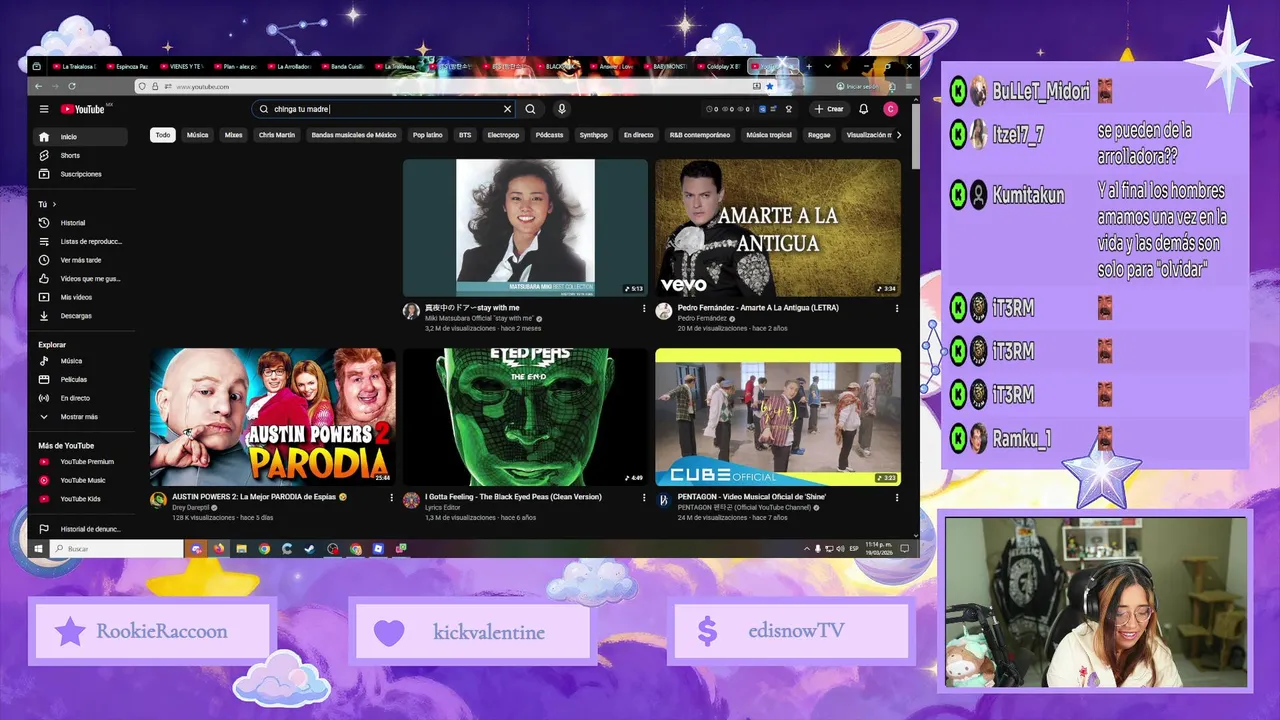
Task: Select the Mixes filter chip
Action: (234, 135)
